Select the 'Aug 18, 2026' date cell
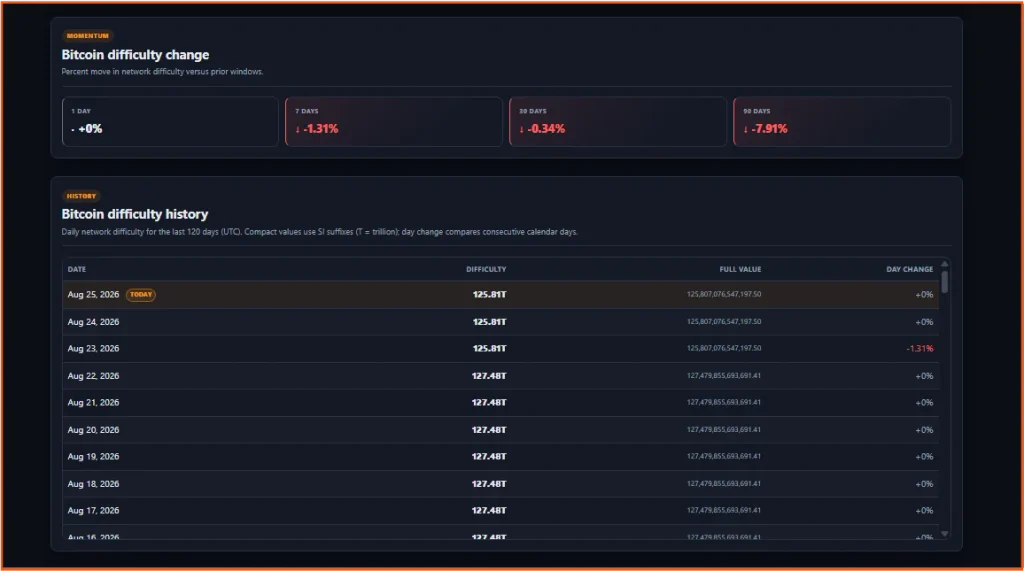 pos(93,484)
